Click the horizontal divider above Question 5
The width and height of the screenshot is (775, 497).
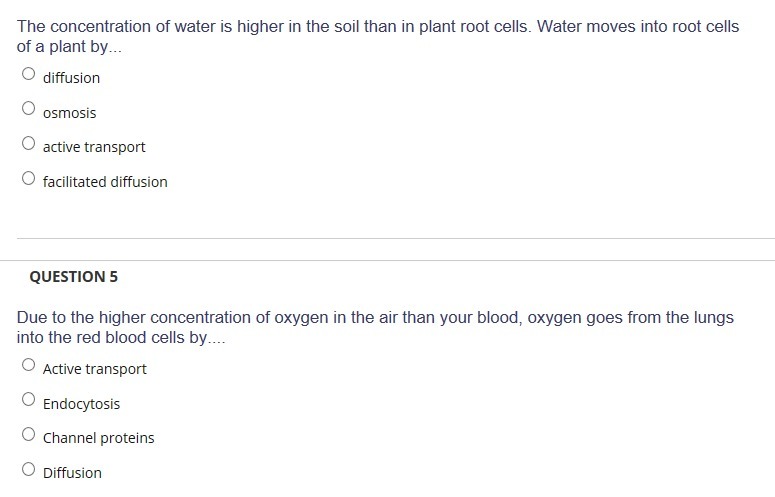click(395, 239)
